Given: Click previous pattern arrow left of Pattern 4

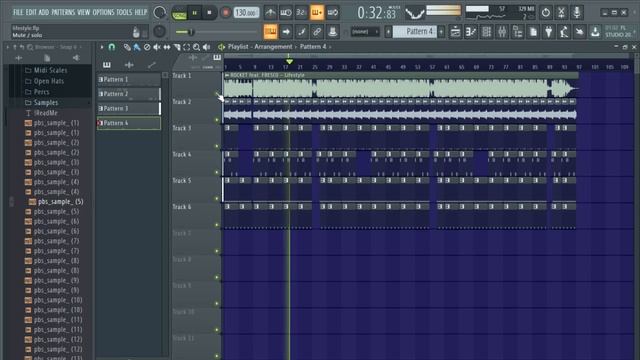Looking at the screenshot, I should coord(388,31).
